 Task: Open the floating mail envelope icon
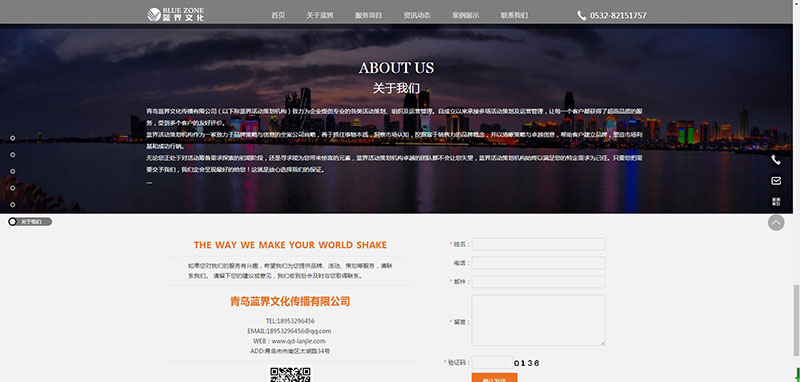776,181
